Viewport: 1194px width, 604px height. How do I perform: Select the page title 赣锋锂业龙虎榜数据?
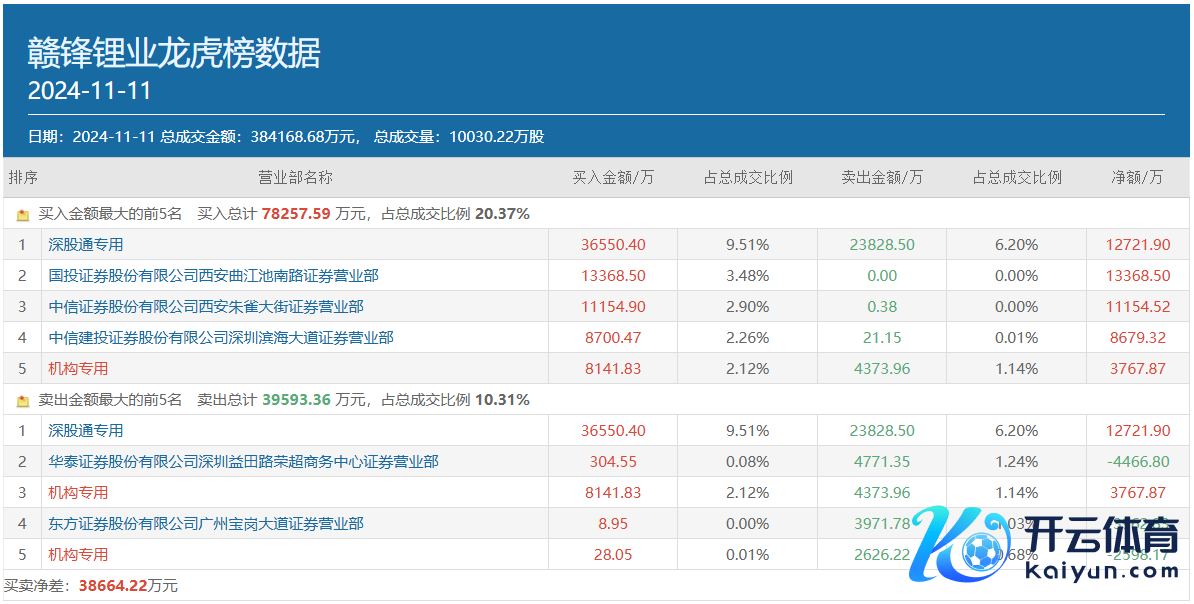pyautogui.click(x=174, y=54)
